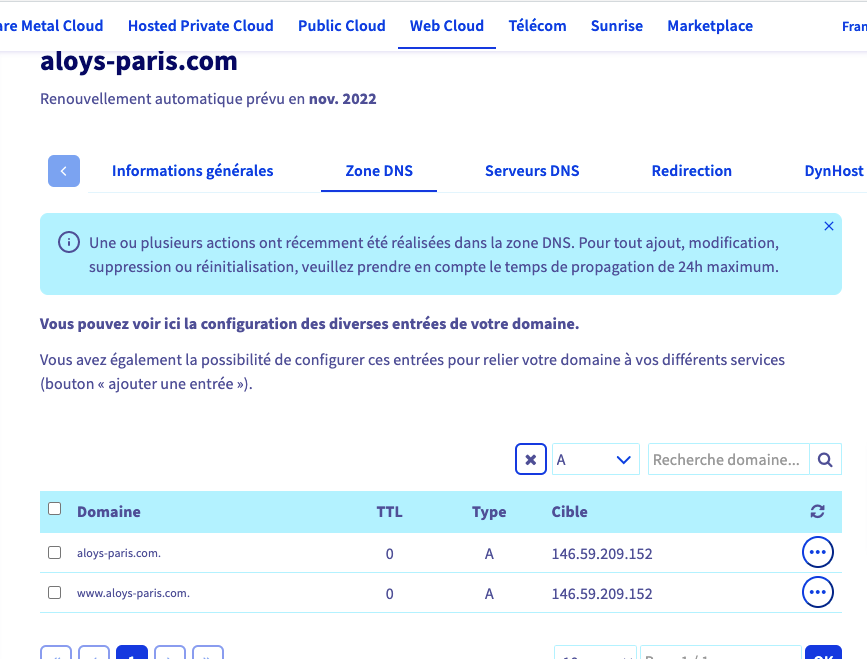Open actions menu for www.aloys-paris.com. record
The height and width of the screenshot is (659, 867).
coord(817,592)
